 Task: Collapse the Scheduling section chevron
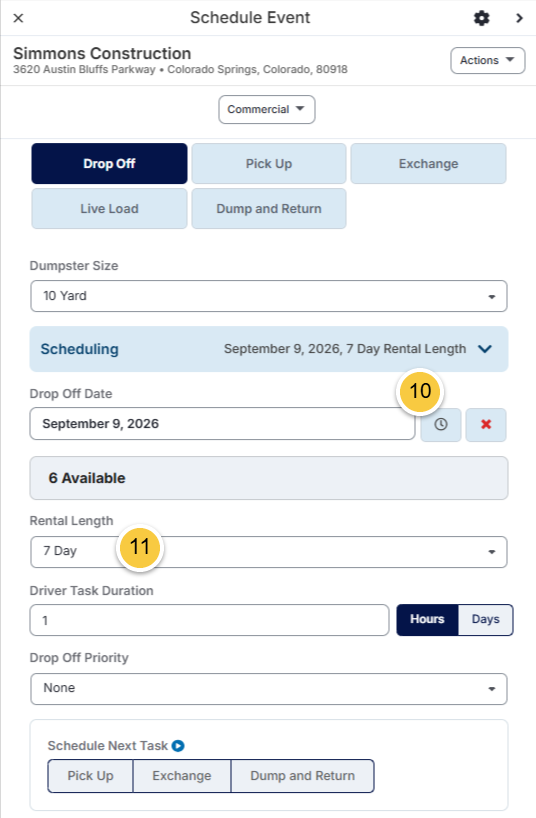pos(485,349)
